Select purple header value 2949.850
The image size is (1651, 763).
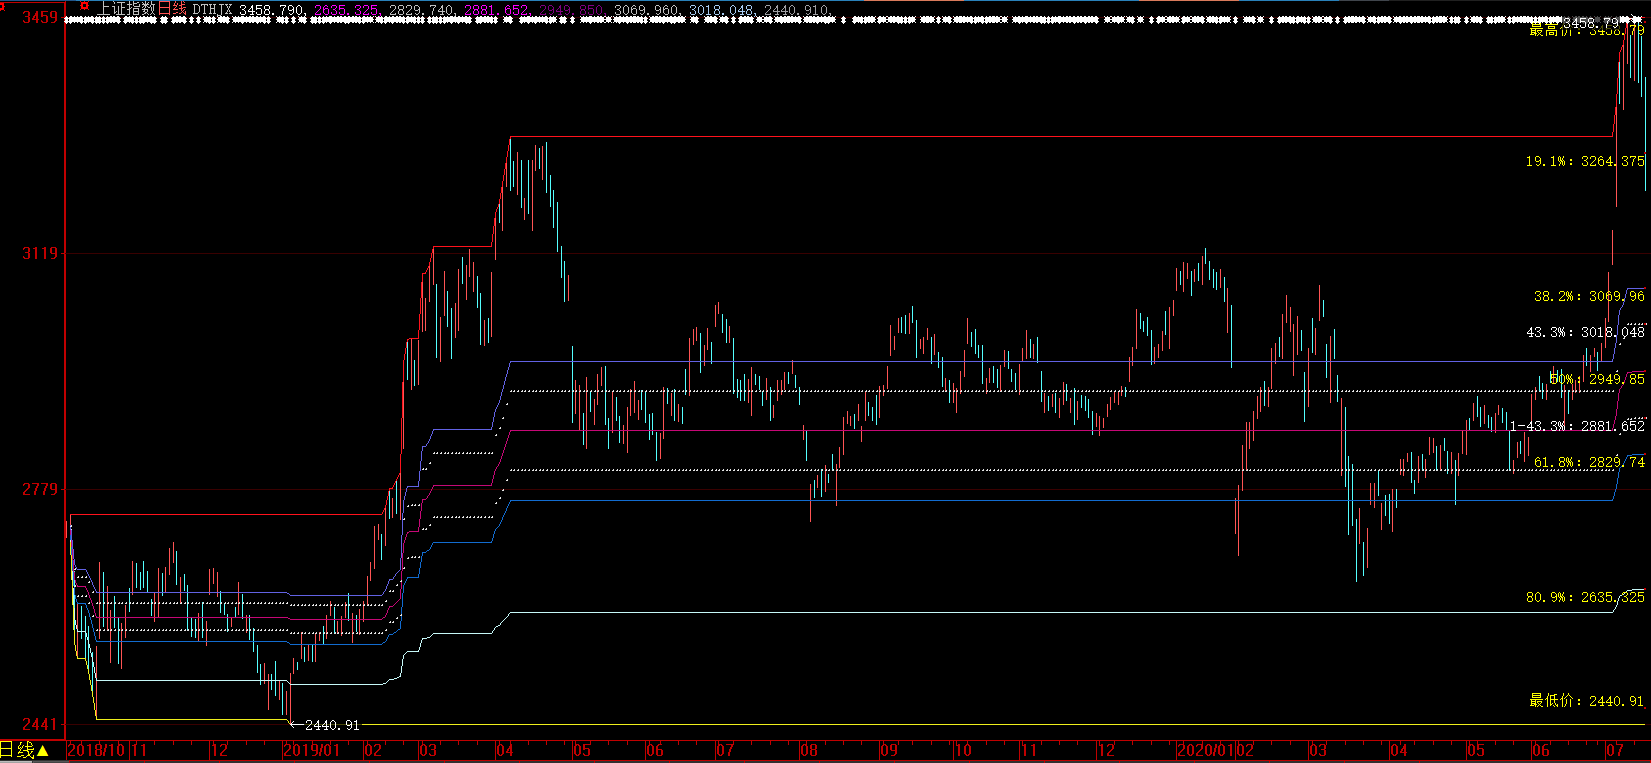coord(572,10)
